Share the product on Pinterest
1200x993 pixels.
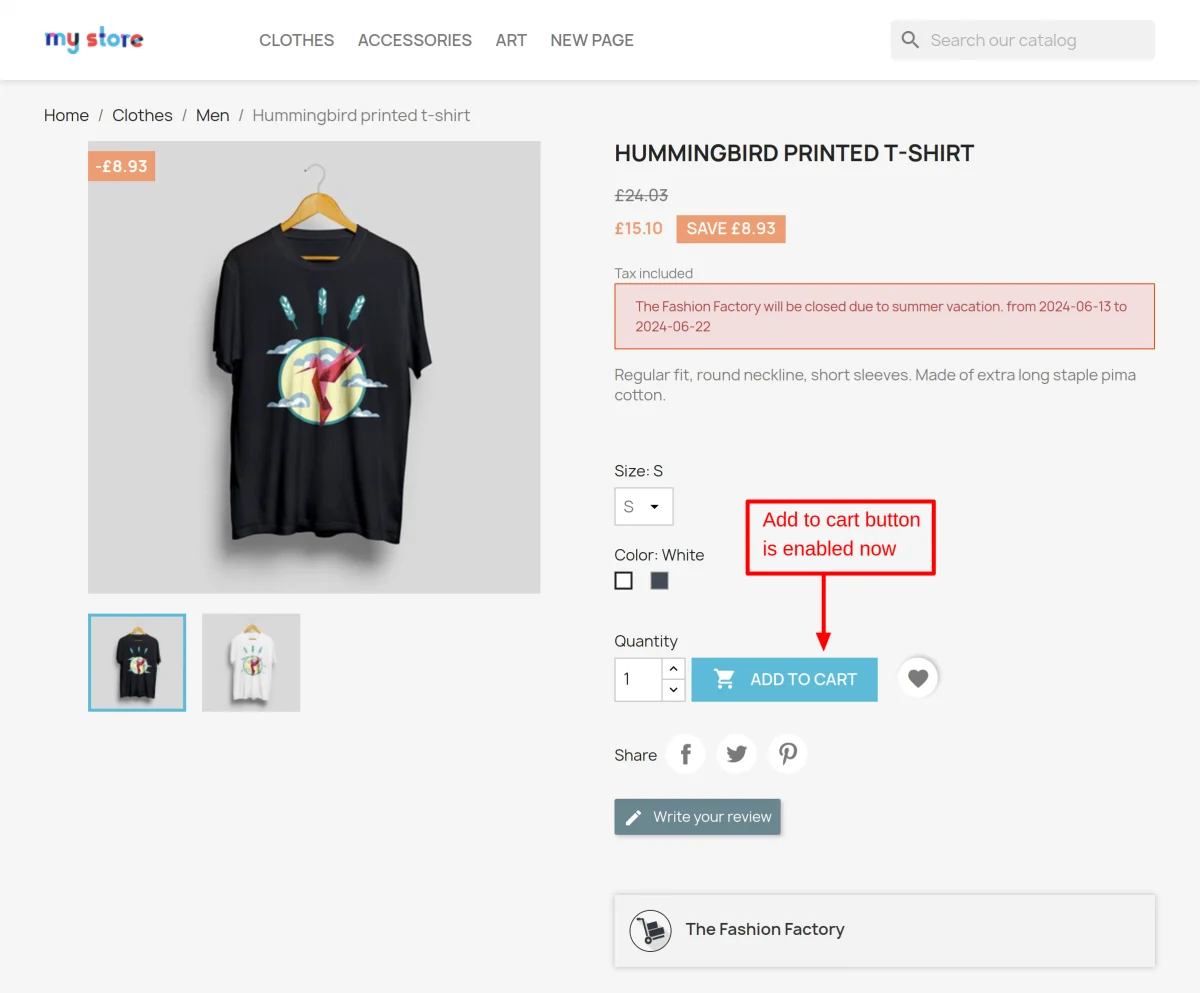(787, 753)
